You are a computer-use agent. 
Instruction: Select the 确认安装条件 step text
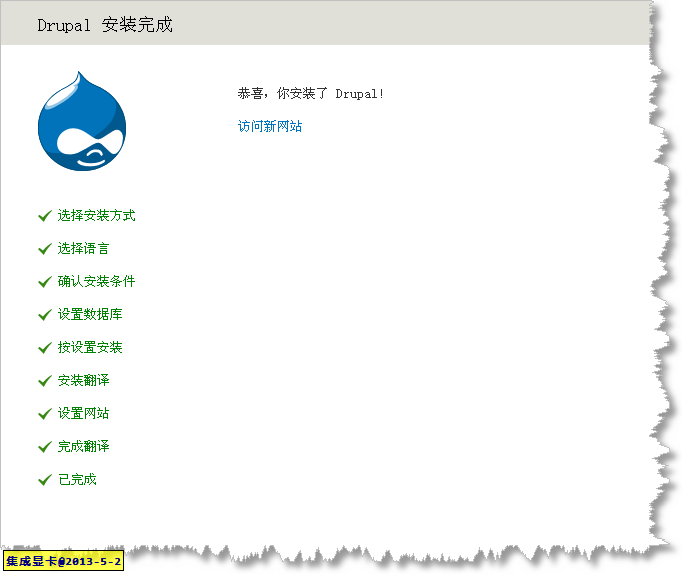click(x=97, y=281)
